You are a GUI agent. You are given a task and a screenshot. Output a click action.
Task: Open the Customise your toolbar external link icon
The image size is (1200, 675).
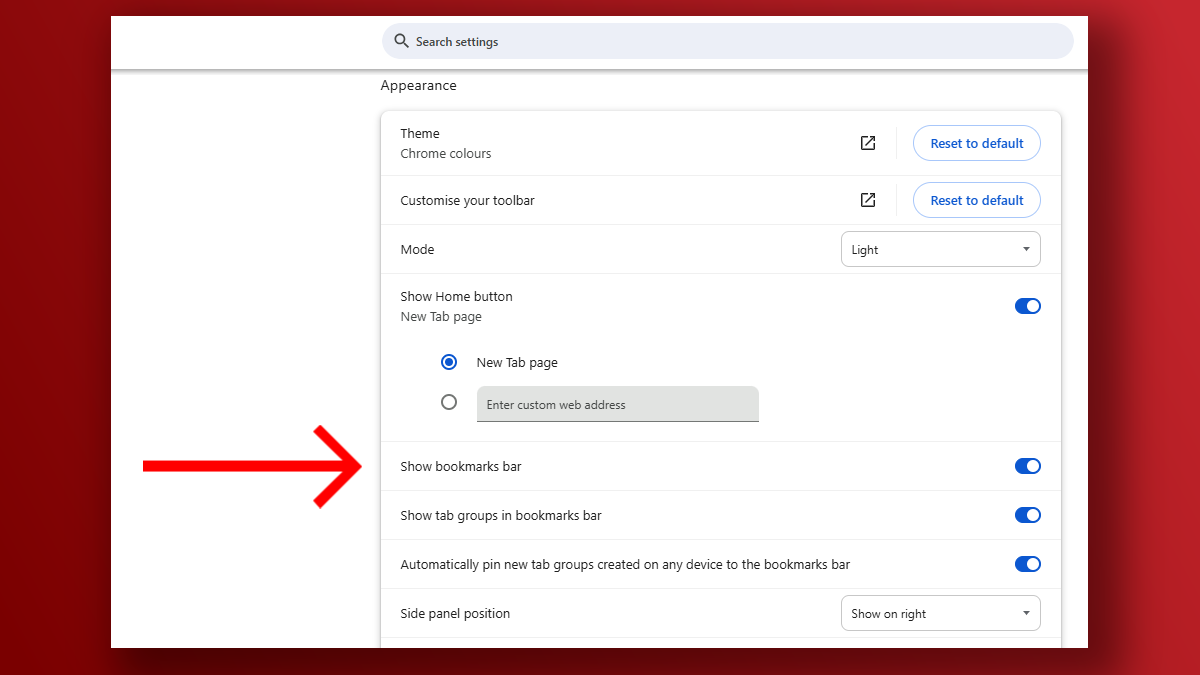867,200
